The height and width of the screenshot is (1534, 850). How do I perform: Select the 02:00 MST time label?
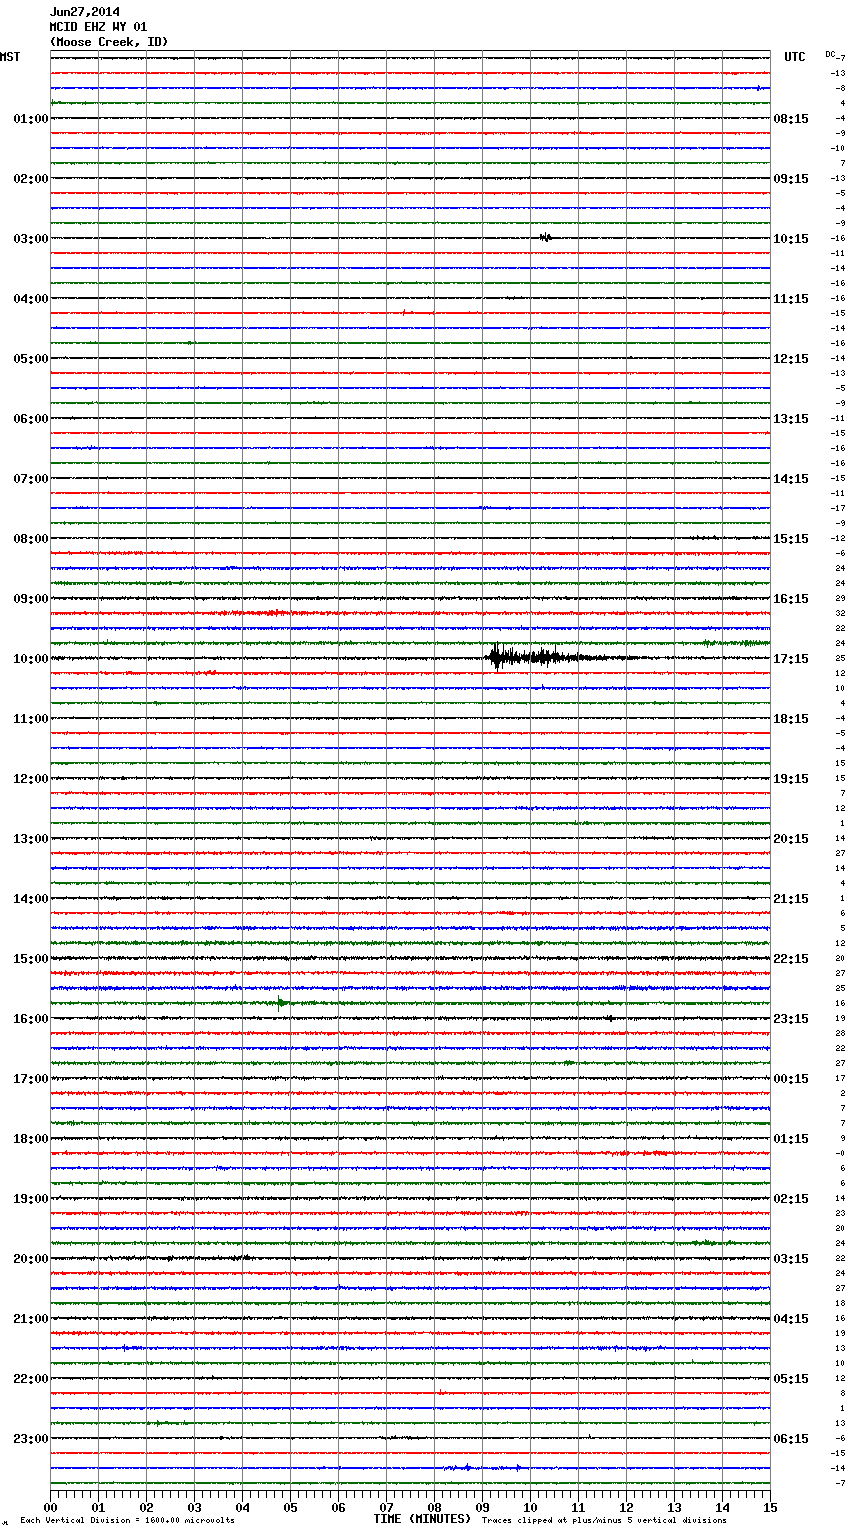click(x=31, y=179)
